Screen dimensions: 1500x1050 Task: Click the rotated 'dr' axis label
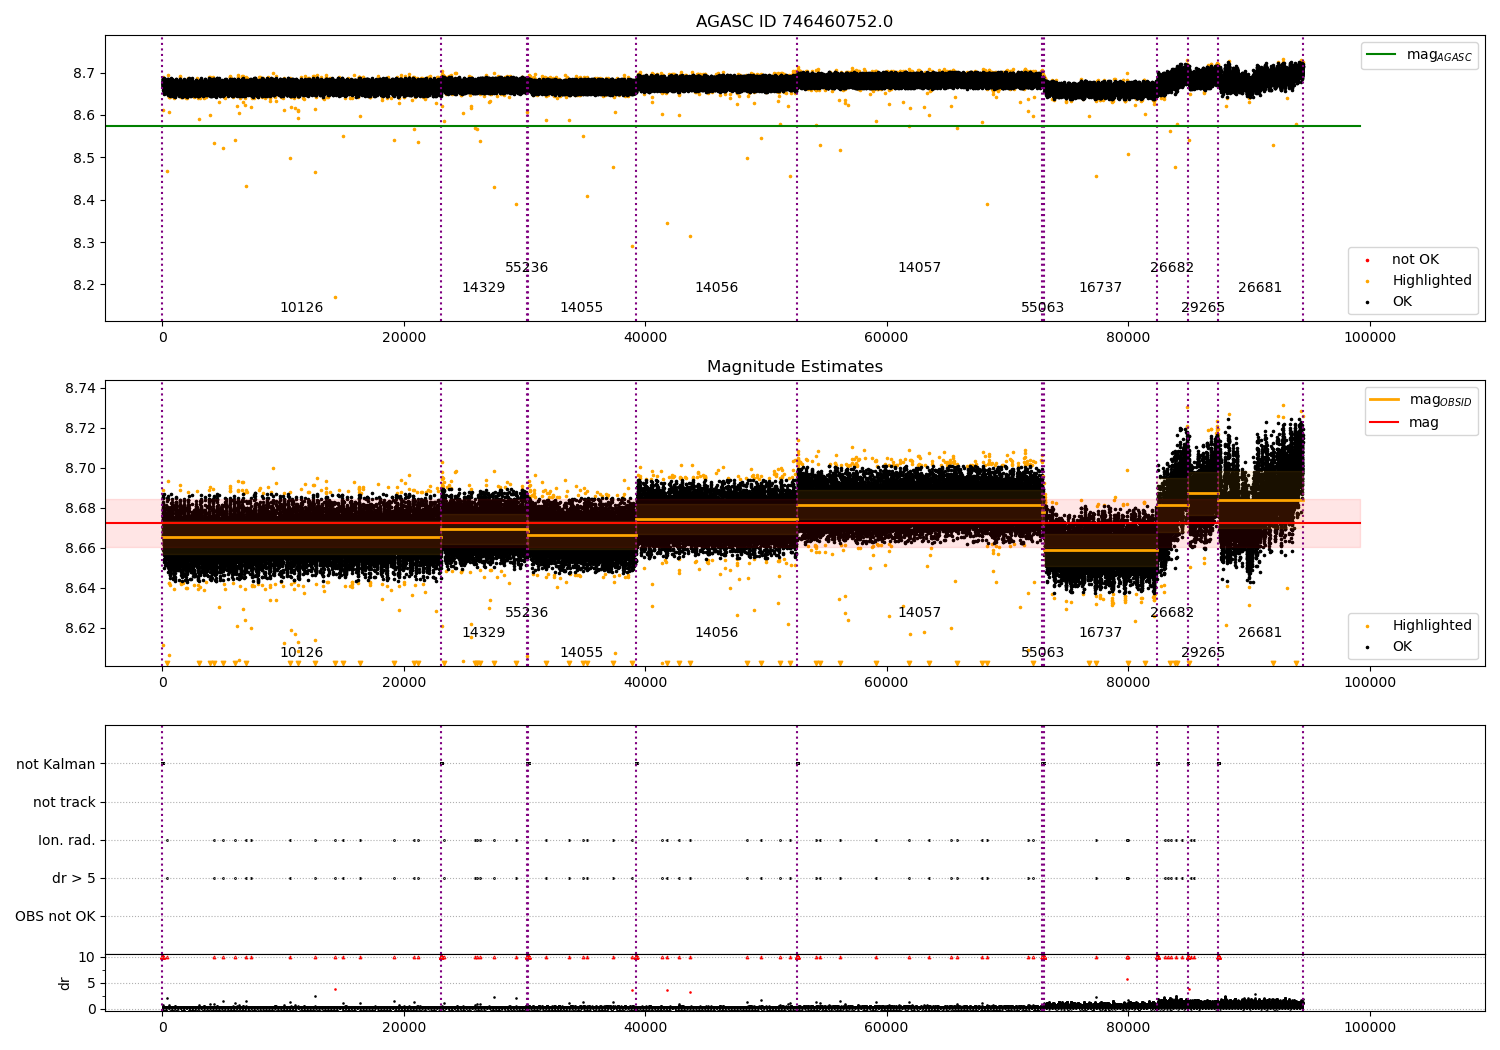65,983
